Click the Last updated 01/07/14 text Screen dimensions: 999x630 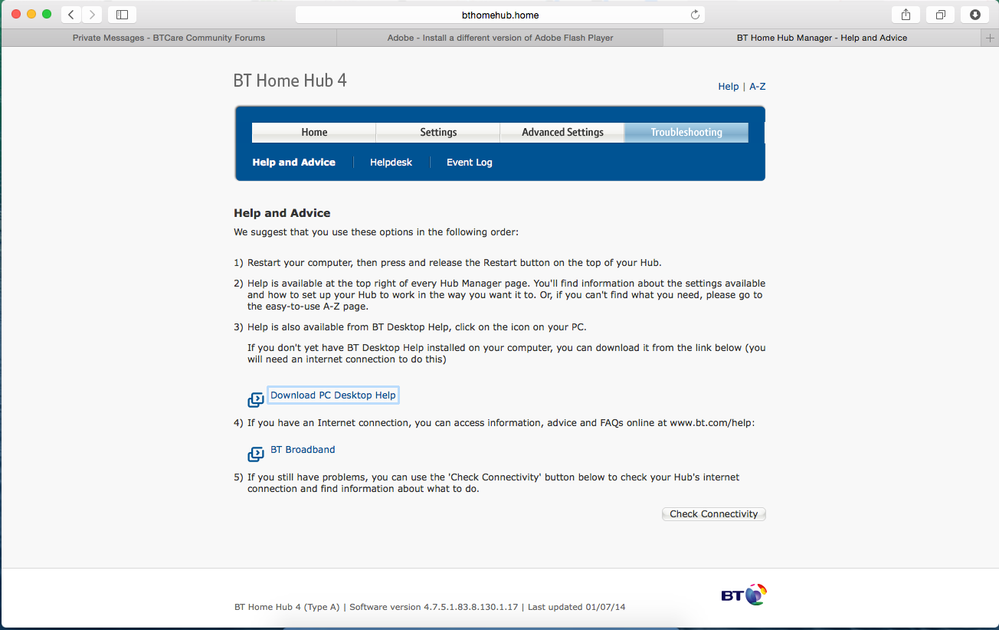(x=577, y=607)
